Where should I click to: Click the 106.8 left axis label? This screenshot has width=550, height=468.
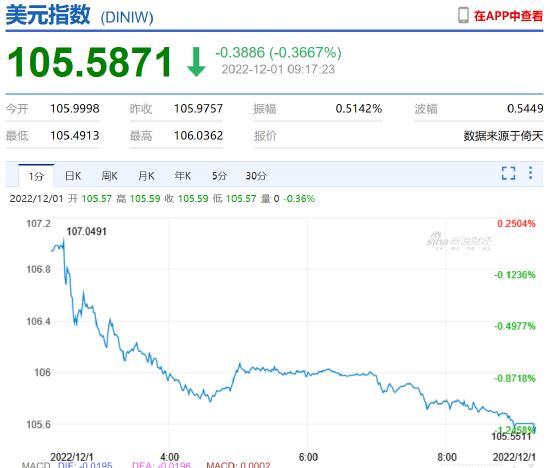(39, 269)
